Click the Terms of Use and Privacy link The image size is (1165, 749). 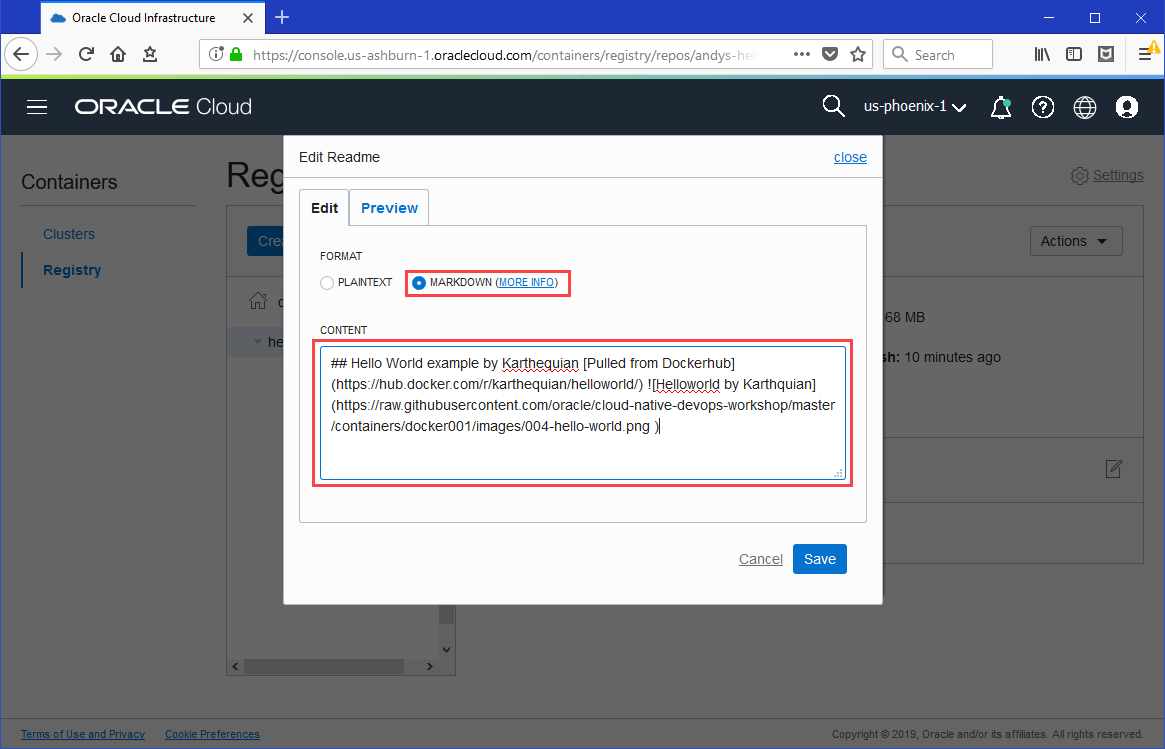coord(82,734)
